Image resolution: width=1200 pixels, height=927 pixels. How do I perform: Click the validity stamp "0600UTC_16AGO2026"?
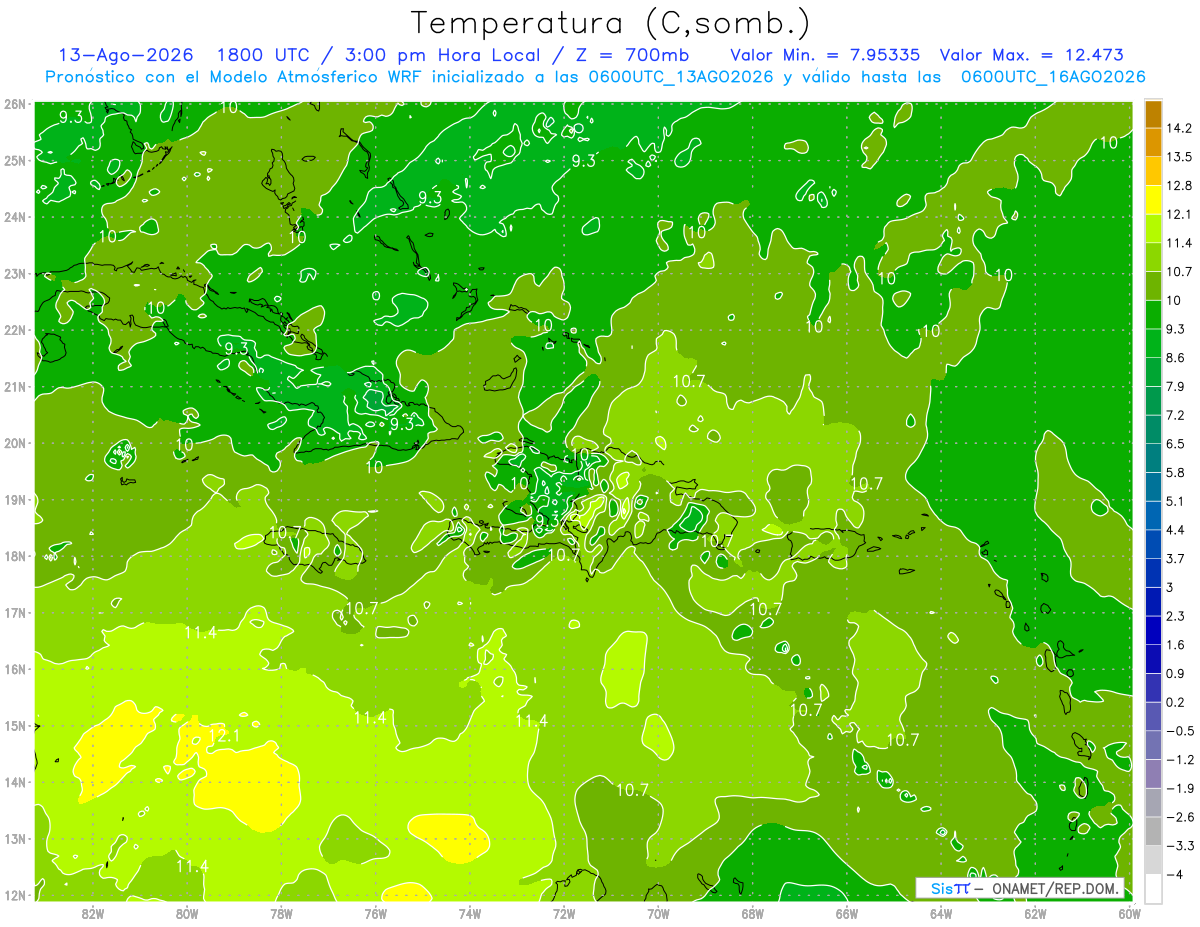tap(1052, 77)
